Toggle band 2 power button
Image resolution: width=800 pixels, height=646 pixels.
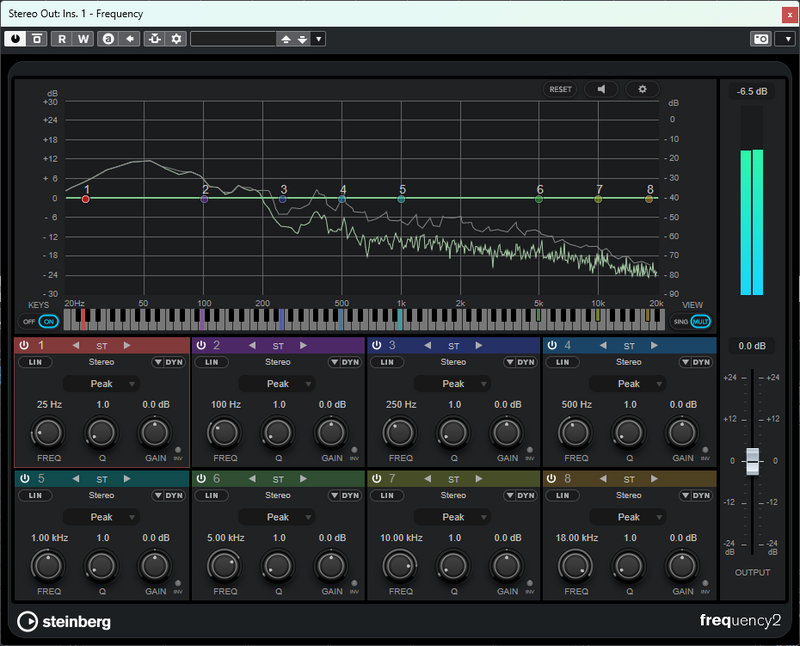(x=201, y=345)
